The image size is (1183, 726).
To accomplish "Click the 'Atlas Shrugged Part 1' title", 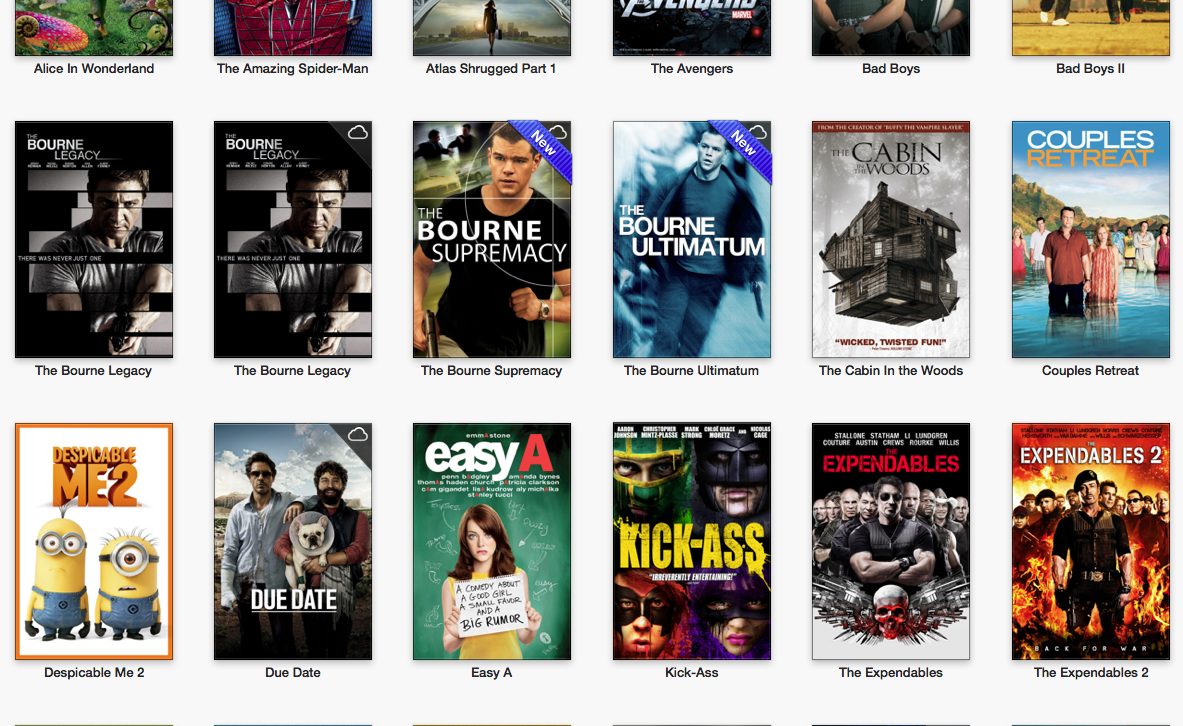I will (491, 69).
